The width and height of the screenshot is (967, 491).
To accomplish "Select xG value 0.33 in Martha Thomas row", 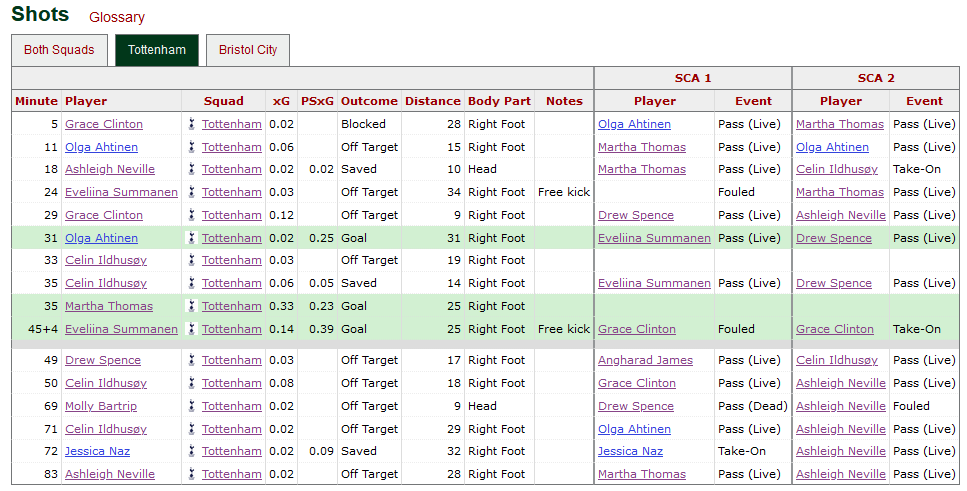I will tap(282, 306).
